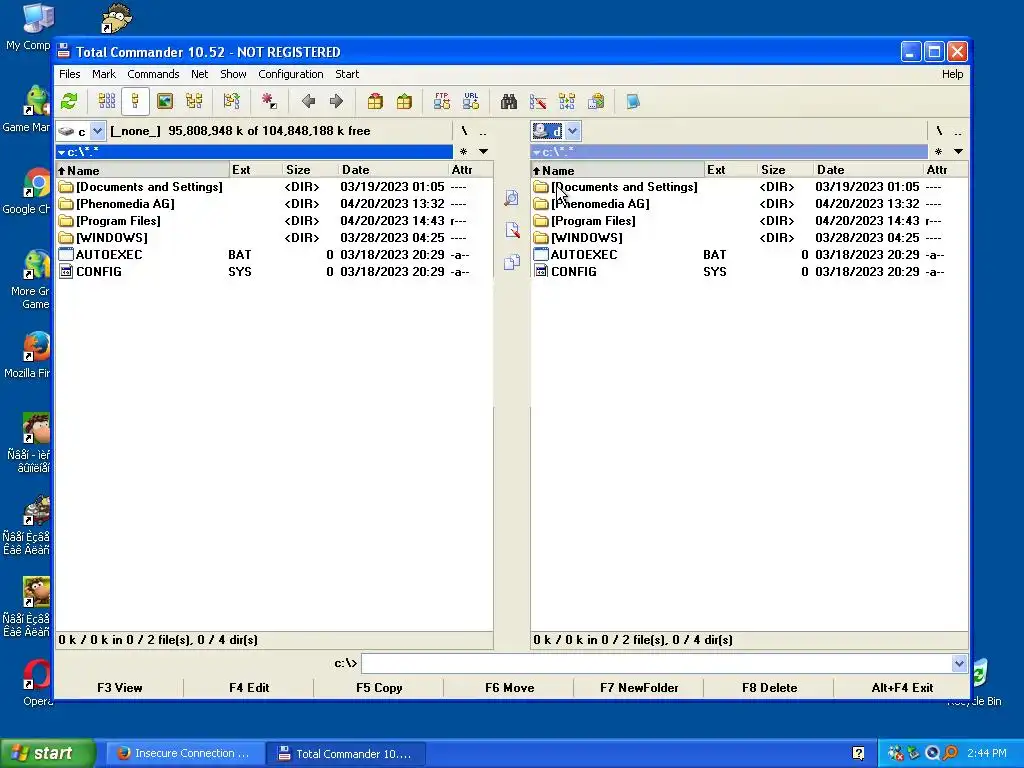Open the Files menu
The height and width of the screenshot is (768, 1024).
[x=69, y=74]
